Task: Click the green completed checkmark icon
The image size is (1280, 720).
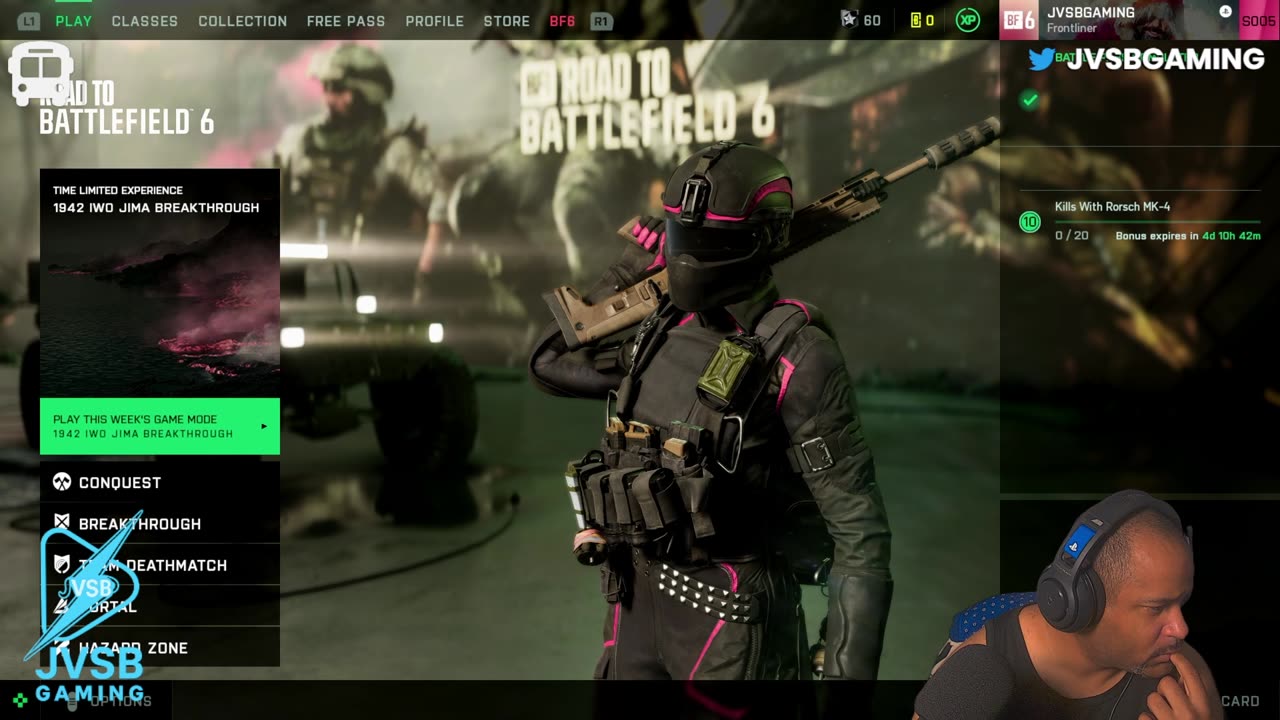Action: [1030, 100]
